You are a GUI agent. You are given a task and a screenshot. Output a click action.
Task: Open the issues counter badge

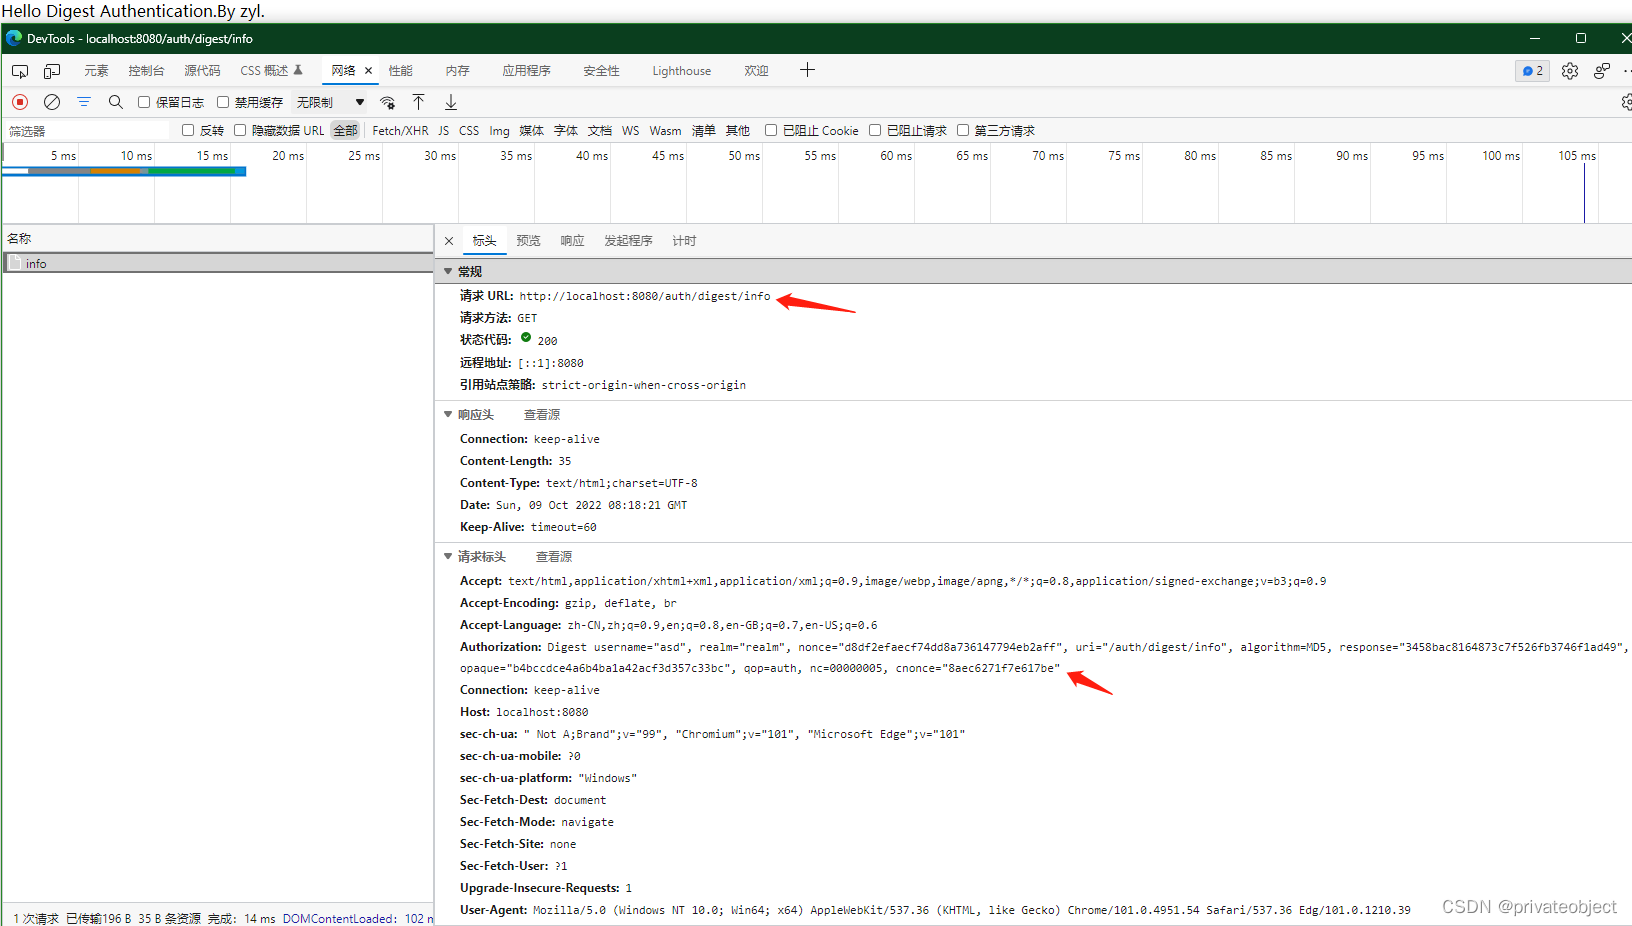[1532, 71]
